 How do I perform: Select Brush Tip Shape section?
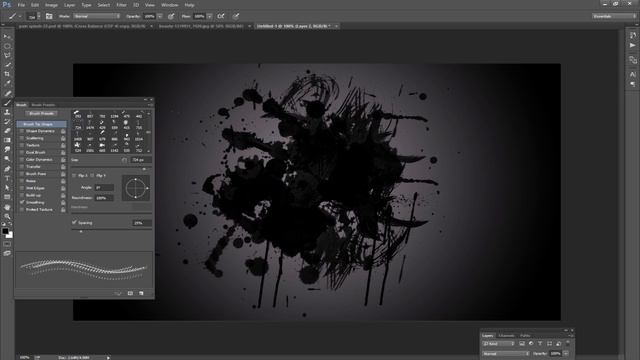(x=42, y=124)
